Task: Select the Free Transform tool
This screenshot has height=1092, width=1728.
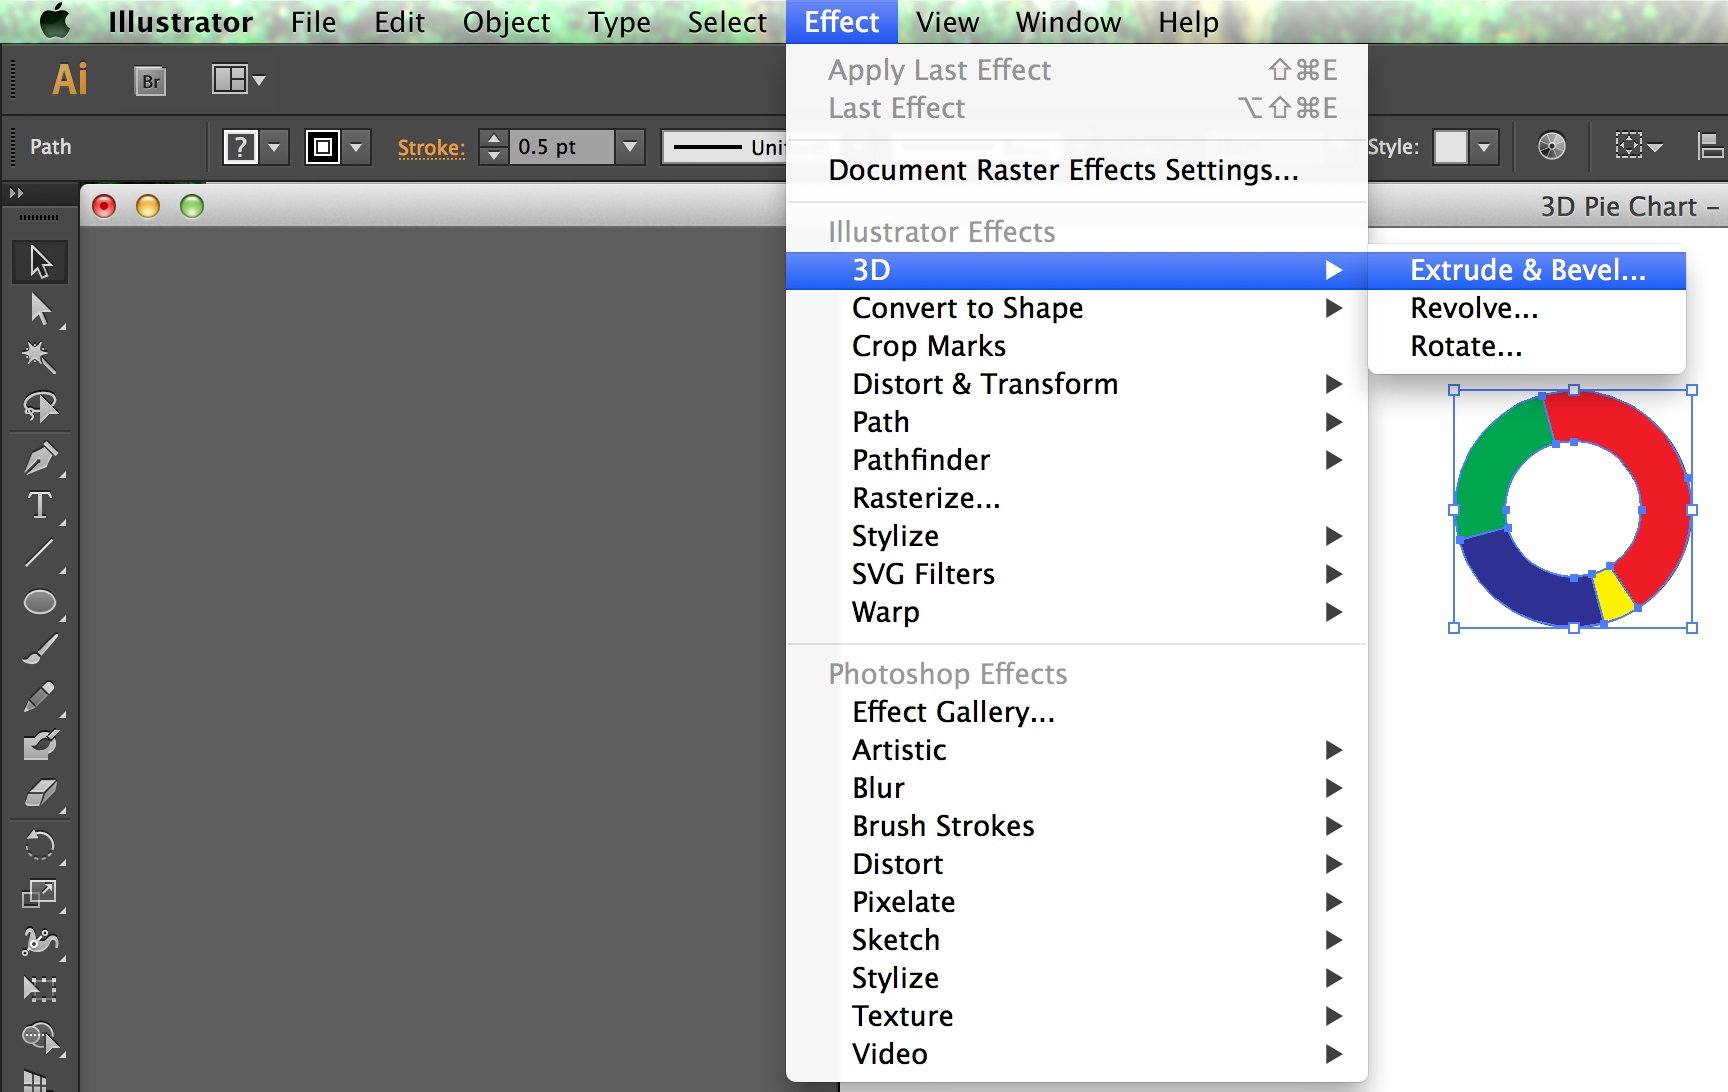Action: click(x=40, y=989)
